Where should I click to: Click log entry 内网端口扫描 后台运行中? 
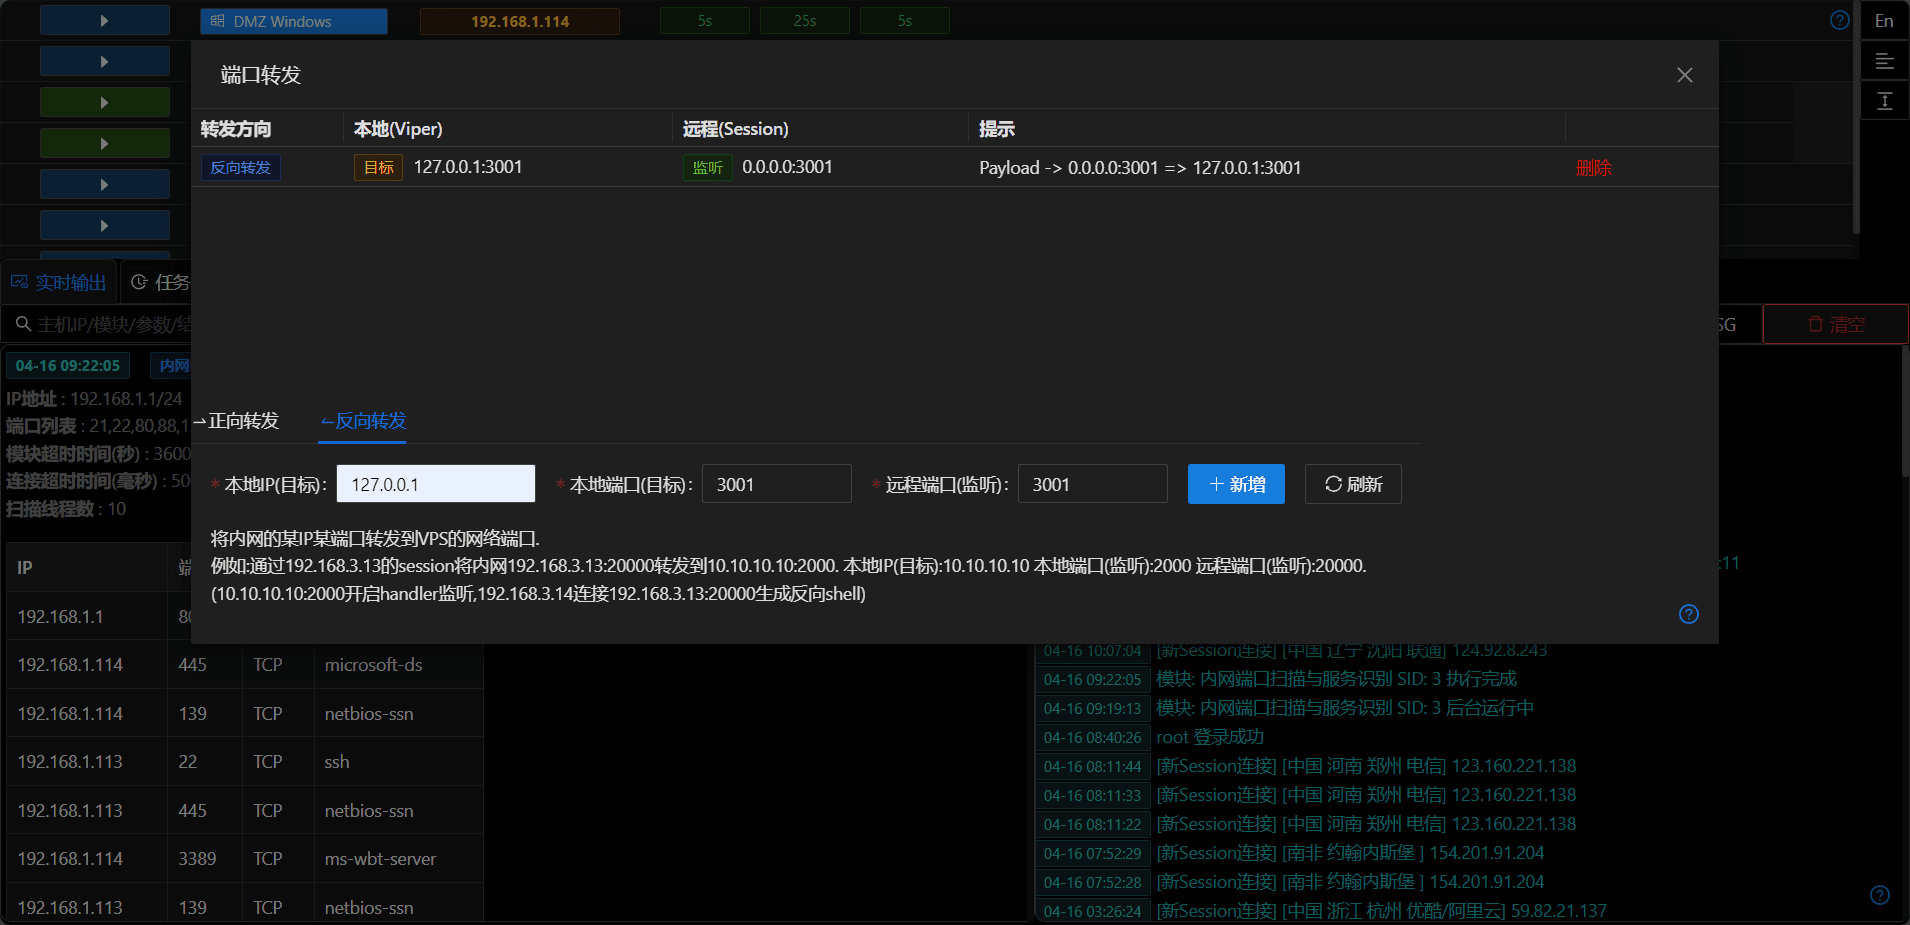point(1345,708)
